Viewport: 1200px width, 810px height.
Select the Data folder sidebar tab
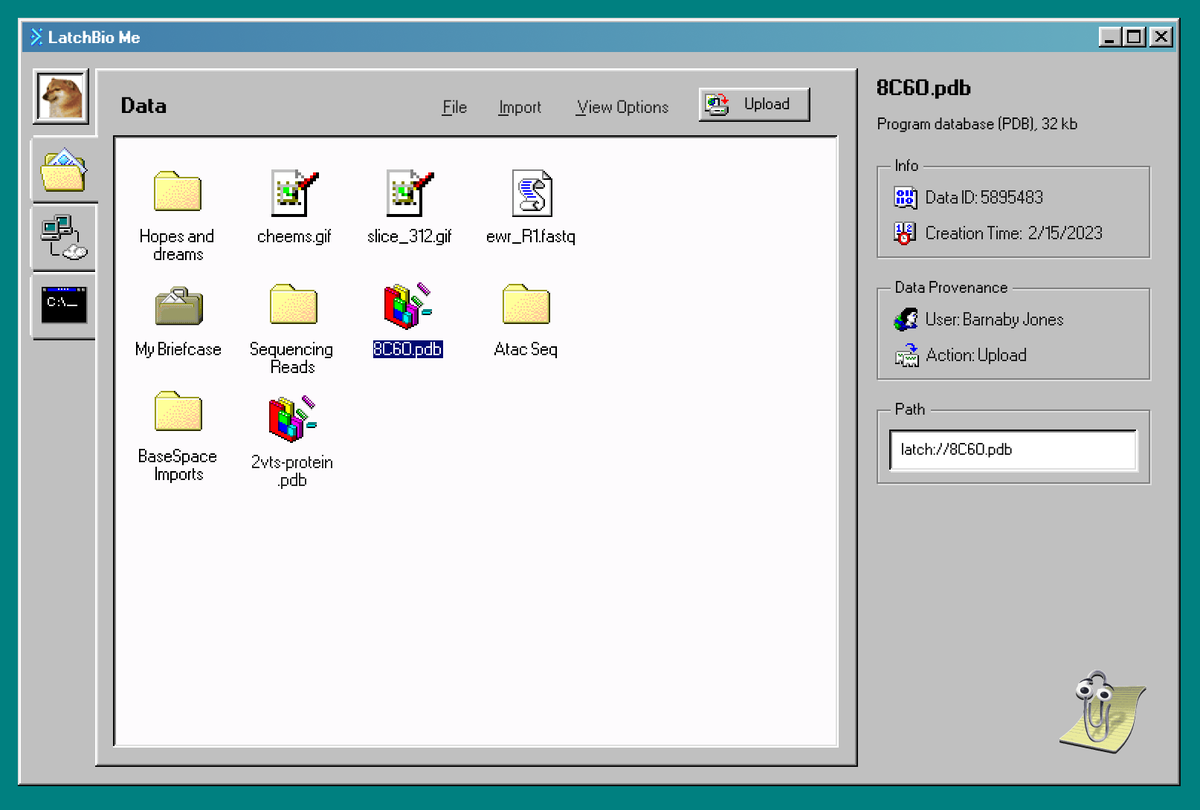[x=64, y=170]
